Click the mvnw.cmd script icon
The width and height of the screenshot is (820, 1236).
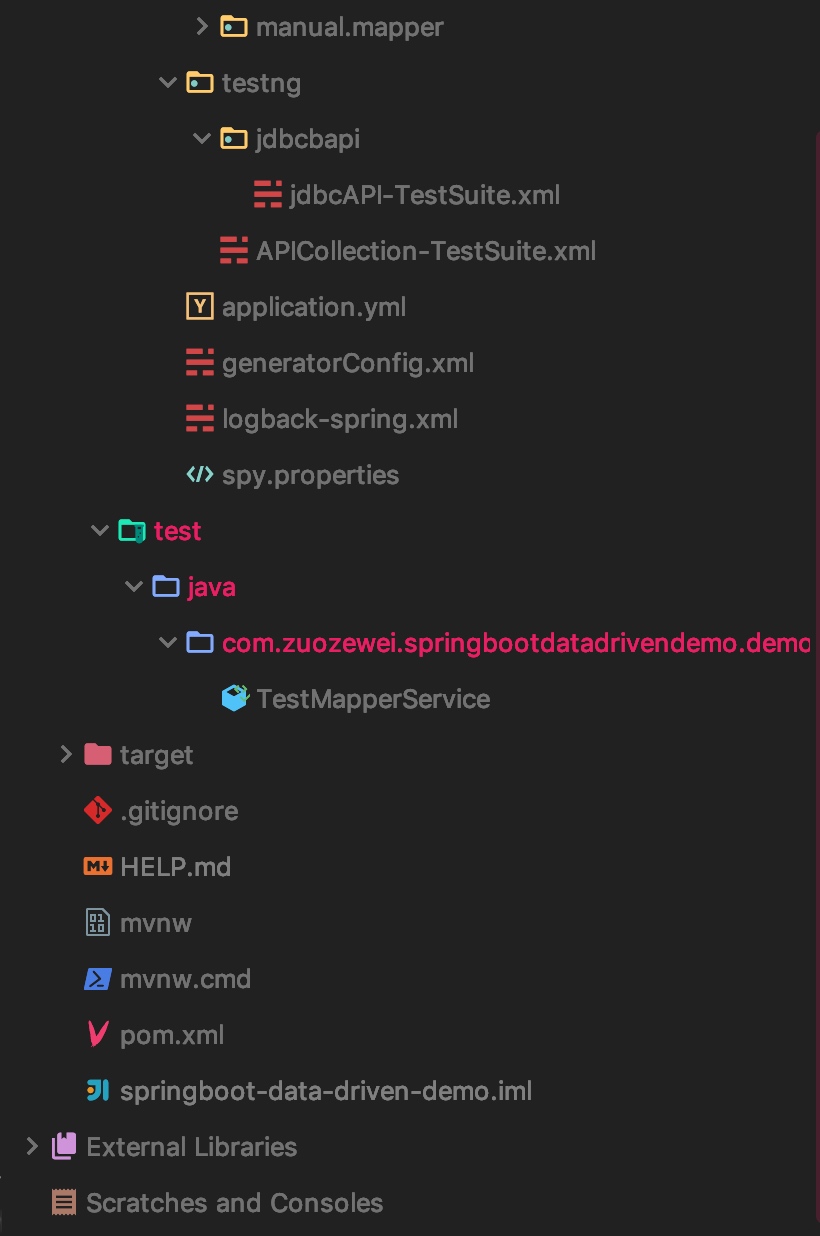point(98,979)
